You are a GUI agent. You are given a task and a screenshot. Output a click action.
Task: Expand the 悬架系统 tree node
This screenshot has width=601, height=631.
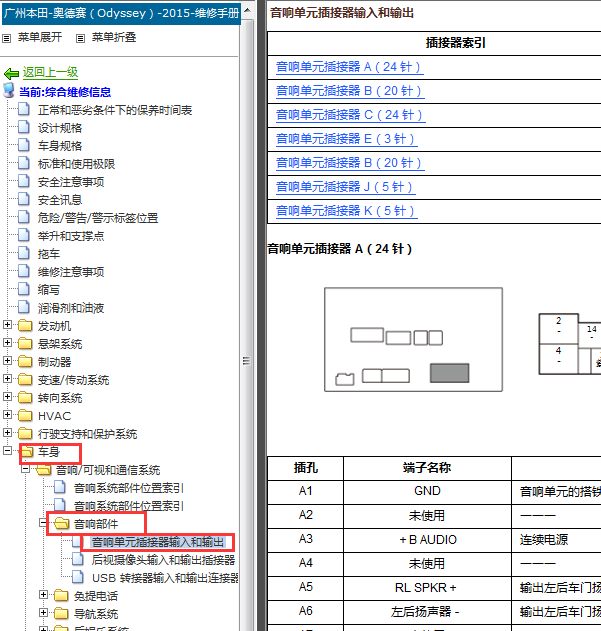[x=7, y=342]
